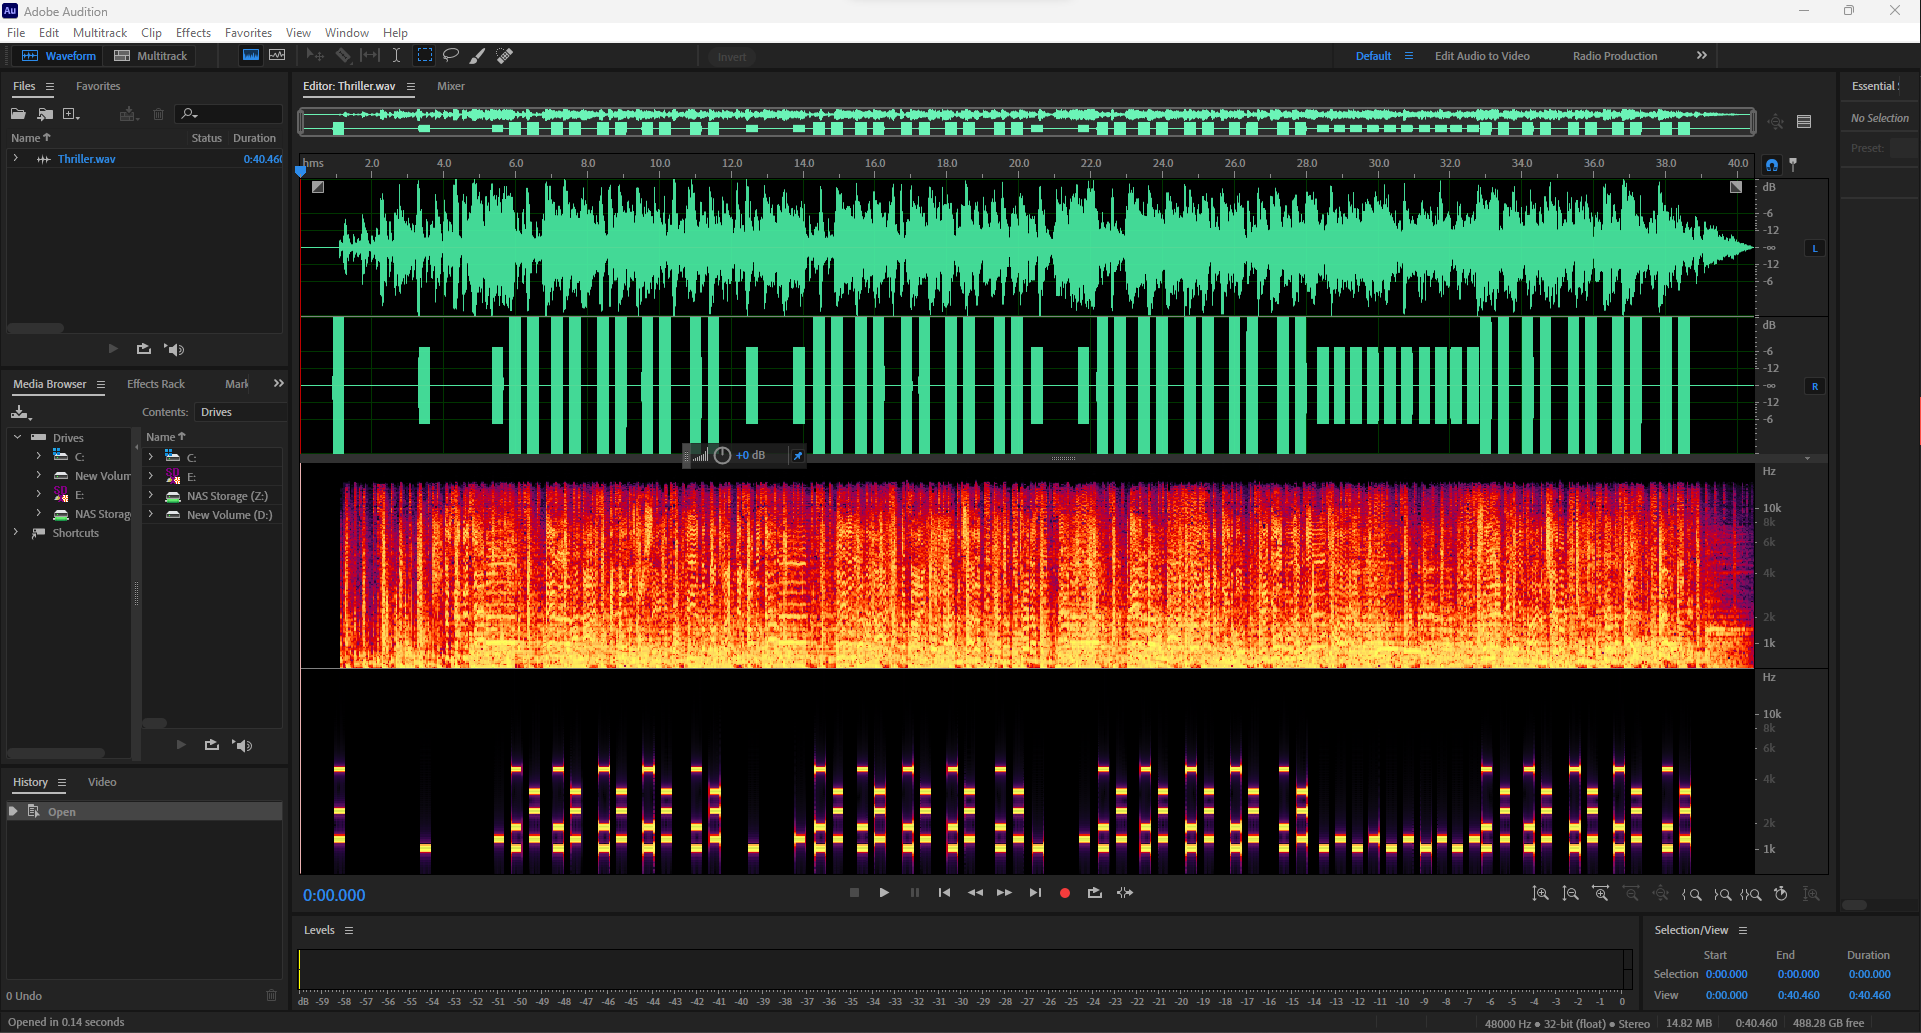Switch to Multitrack view
The height and width of the screenshot is (1033, 1921).
click(x=150, y=55)
